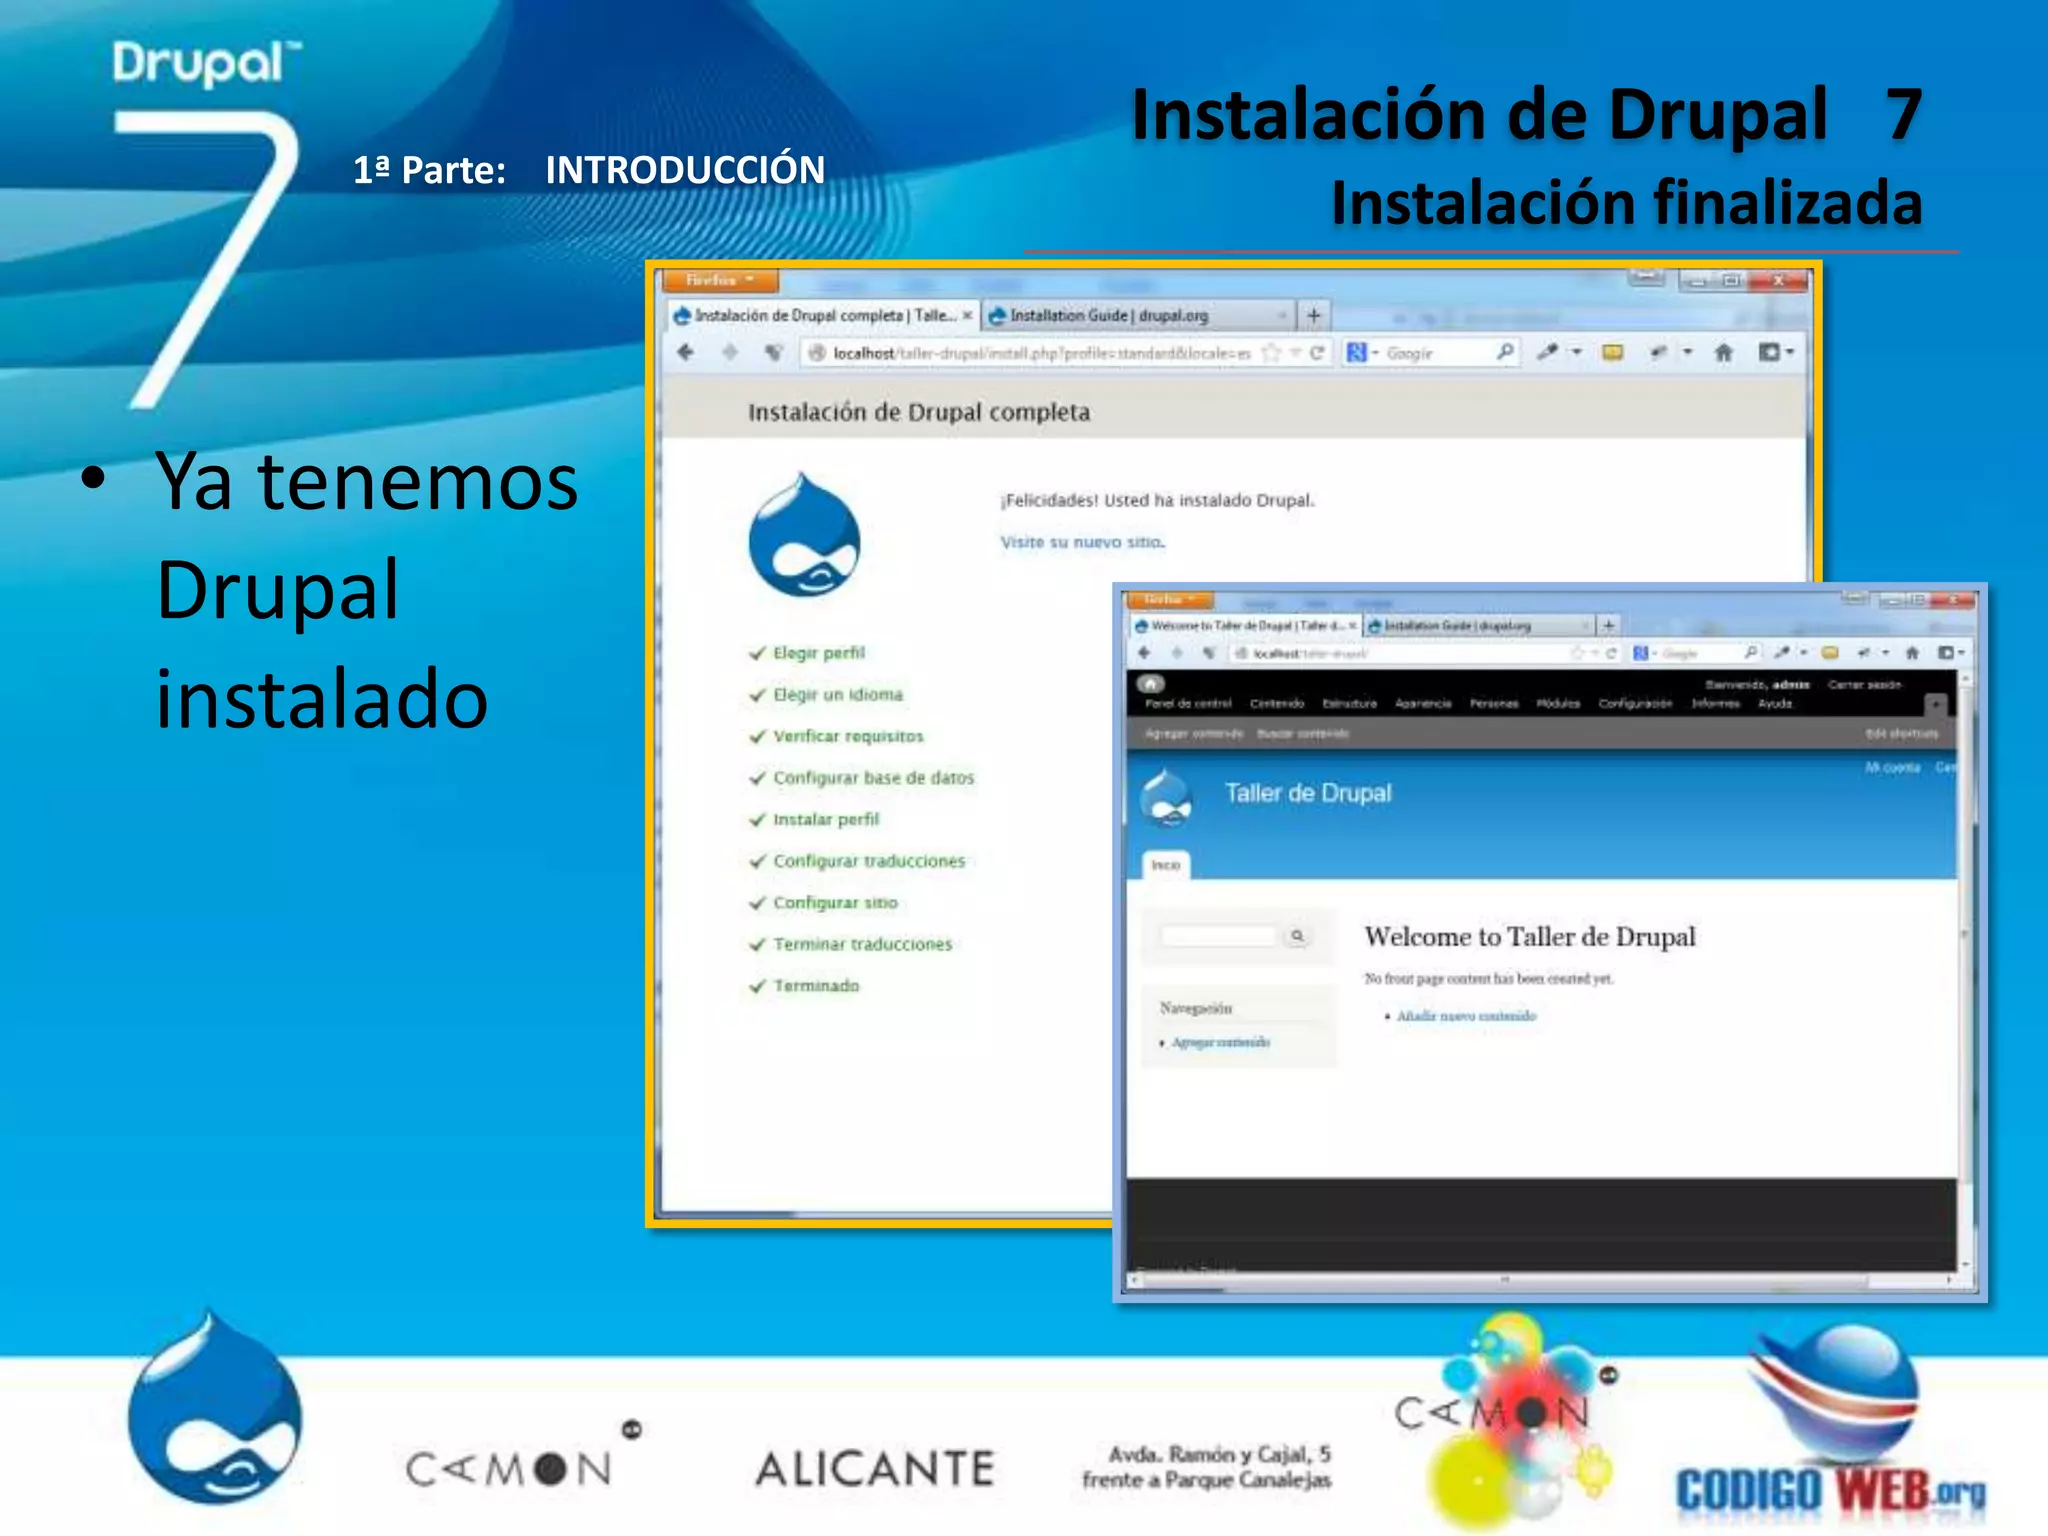The height and width of the screenshot is (1536, 2048).
Task: Click the Drupal drop logo on the install page
Action: 805,535
